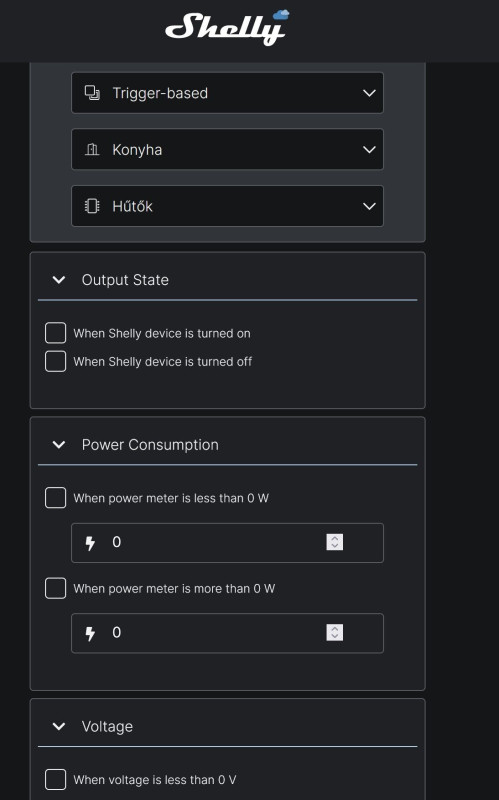Click the Trigger-based scene type icon
The height and width of the screenshot is (800, 499).
(92, 93)
